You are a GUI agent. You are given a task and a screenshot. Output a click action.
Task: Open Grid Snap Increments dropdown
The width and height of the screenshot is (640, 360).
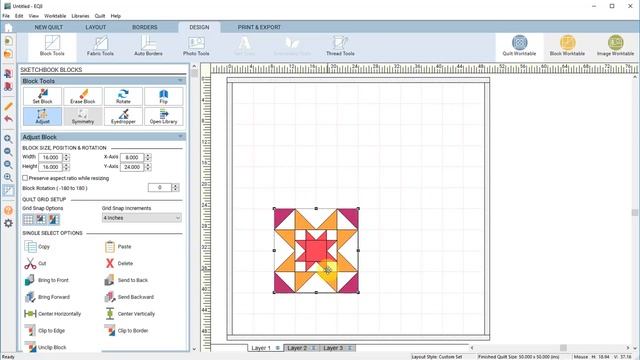tap(141, 218)
